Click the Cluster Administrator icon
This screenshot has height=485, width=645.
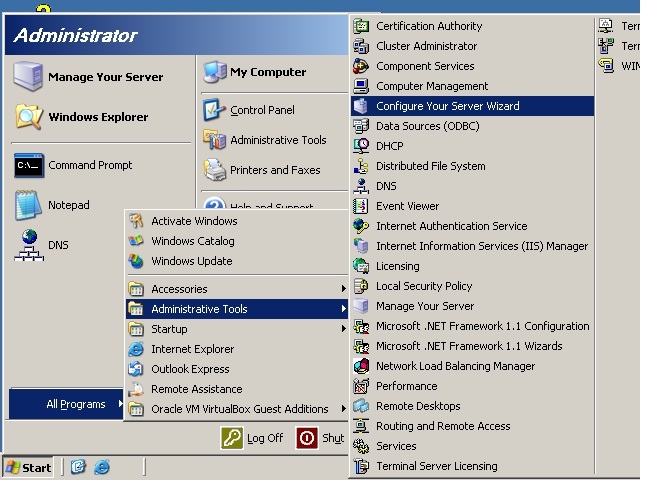tap(361, 46)
